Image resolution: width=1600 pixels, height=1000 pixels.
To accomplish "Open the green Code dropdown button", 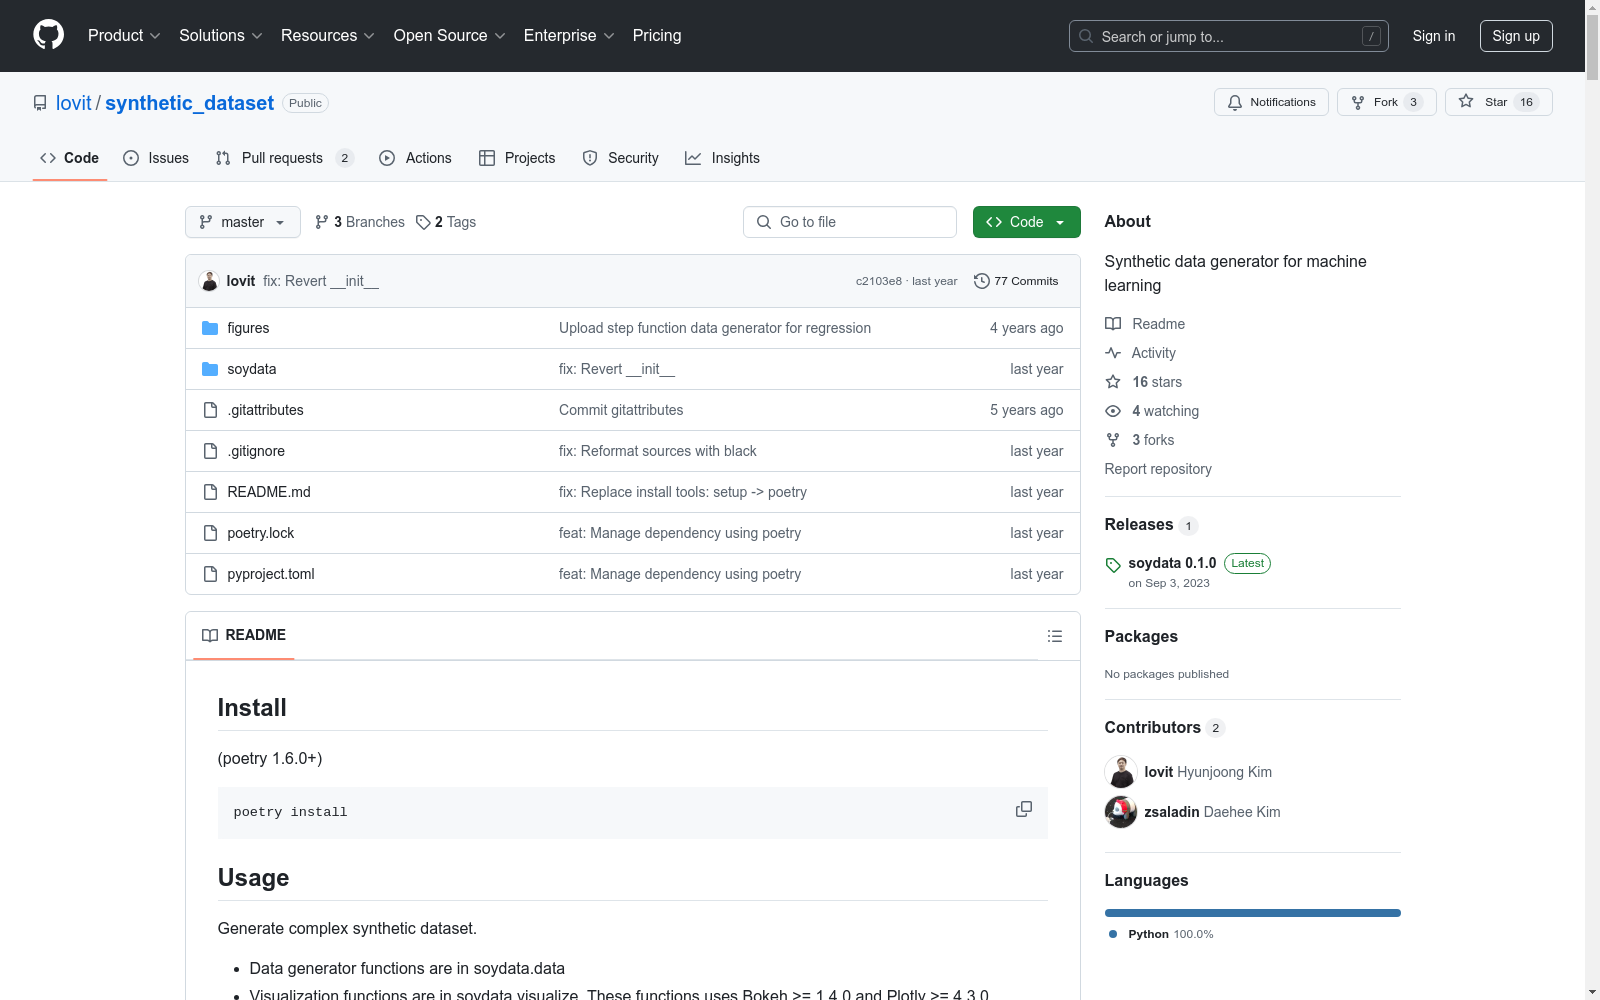I will 1026,222.
